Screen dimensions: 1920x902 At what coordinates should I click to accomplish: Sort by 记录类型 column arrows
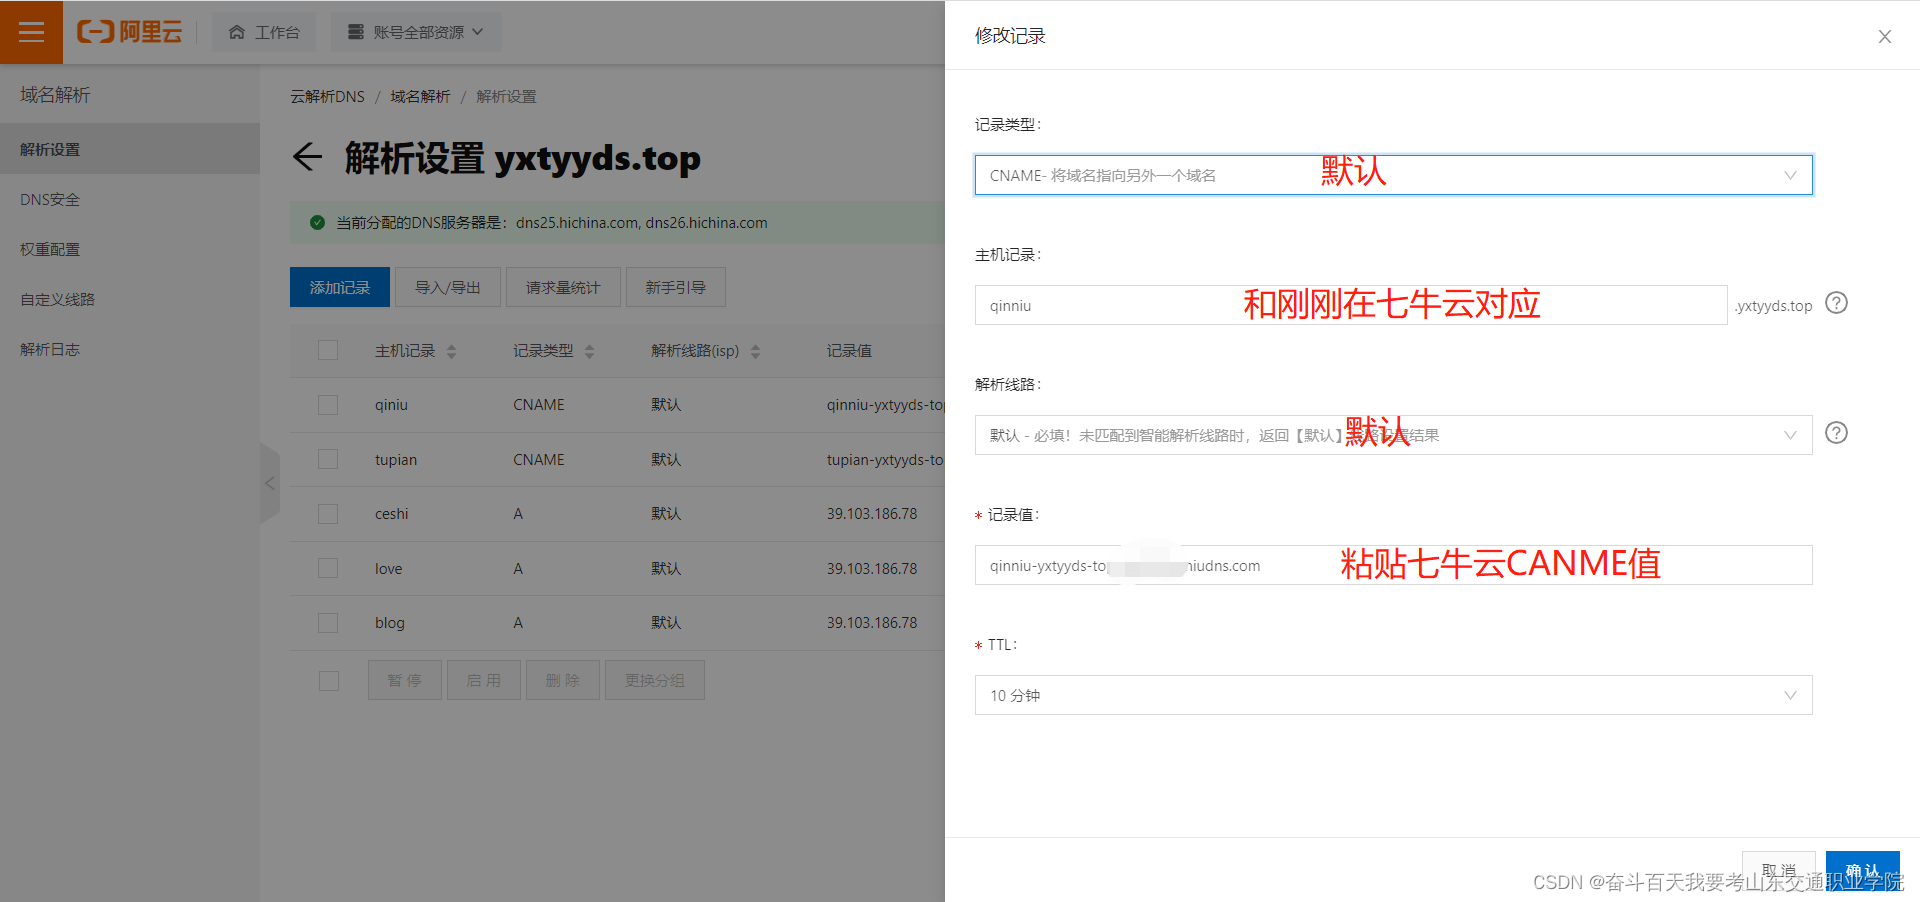coord(589,351)
